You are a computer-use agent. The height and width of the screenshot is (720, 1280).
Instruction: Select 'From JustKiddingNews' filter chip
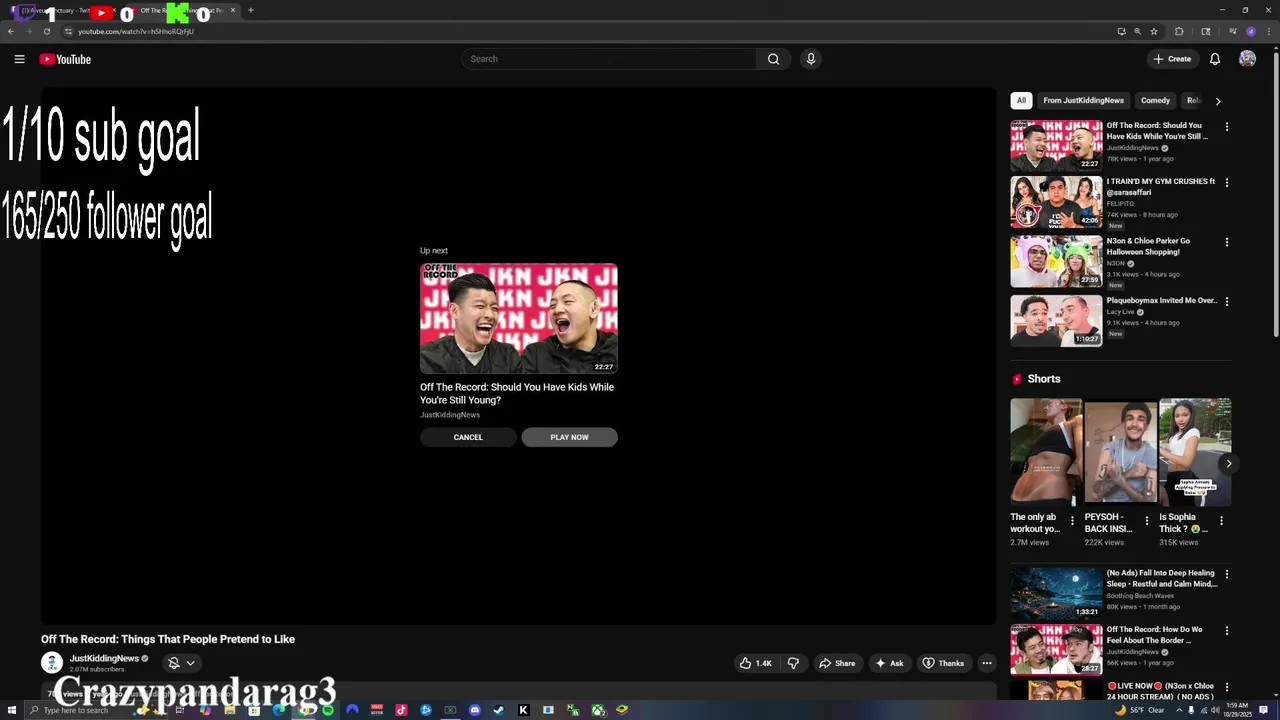tap(1083, 100)
